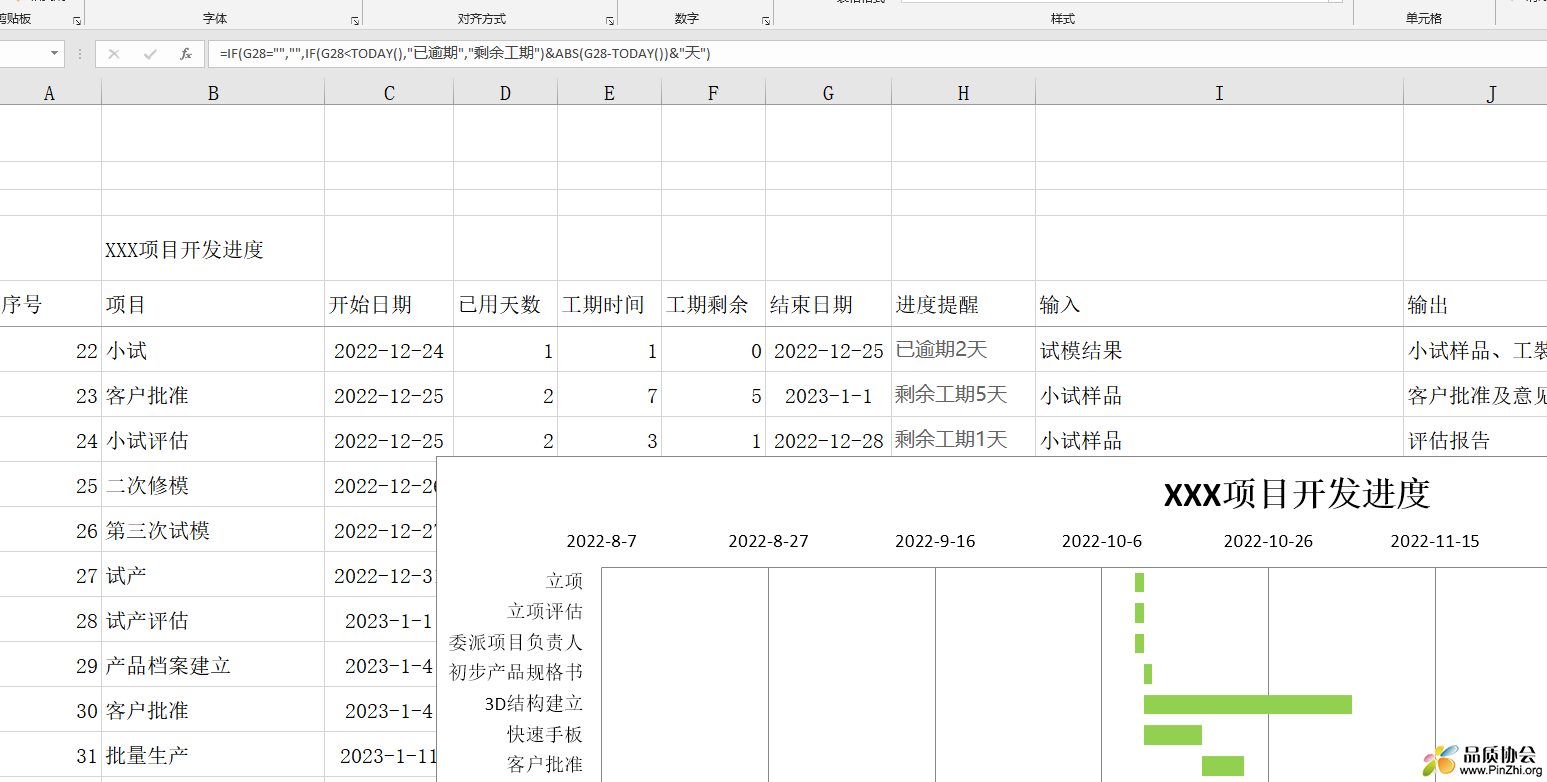
Task: Click the 开始日期 header cell
Action: 389,304
